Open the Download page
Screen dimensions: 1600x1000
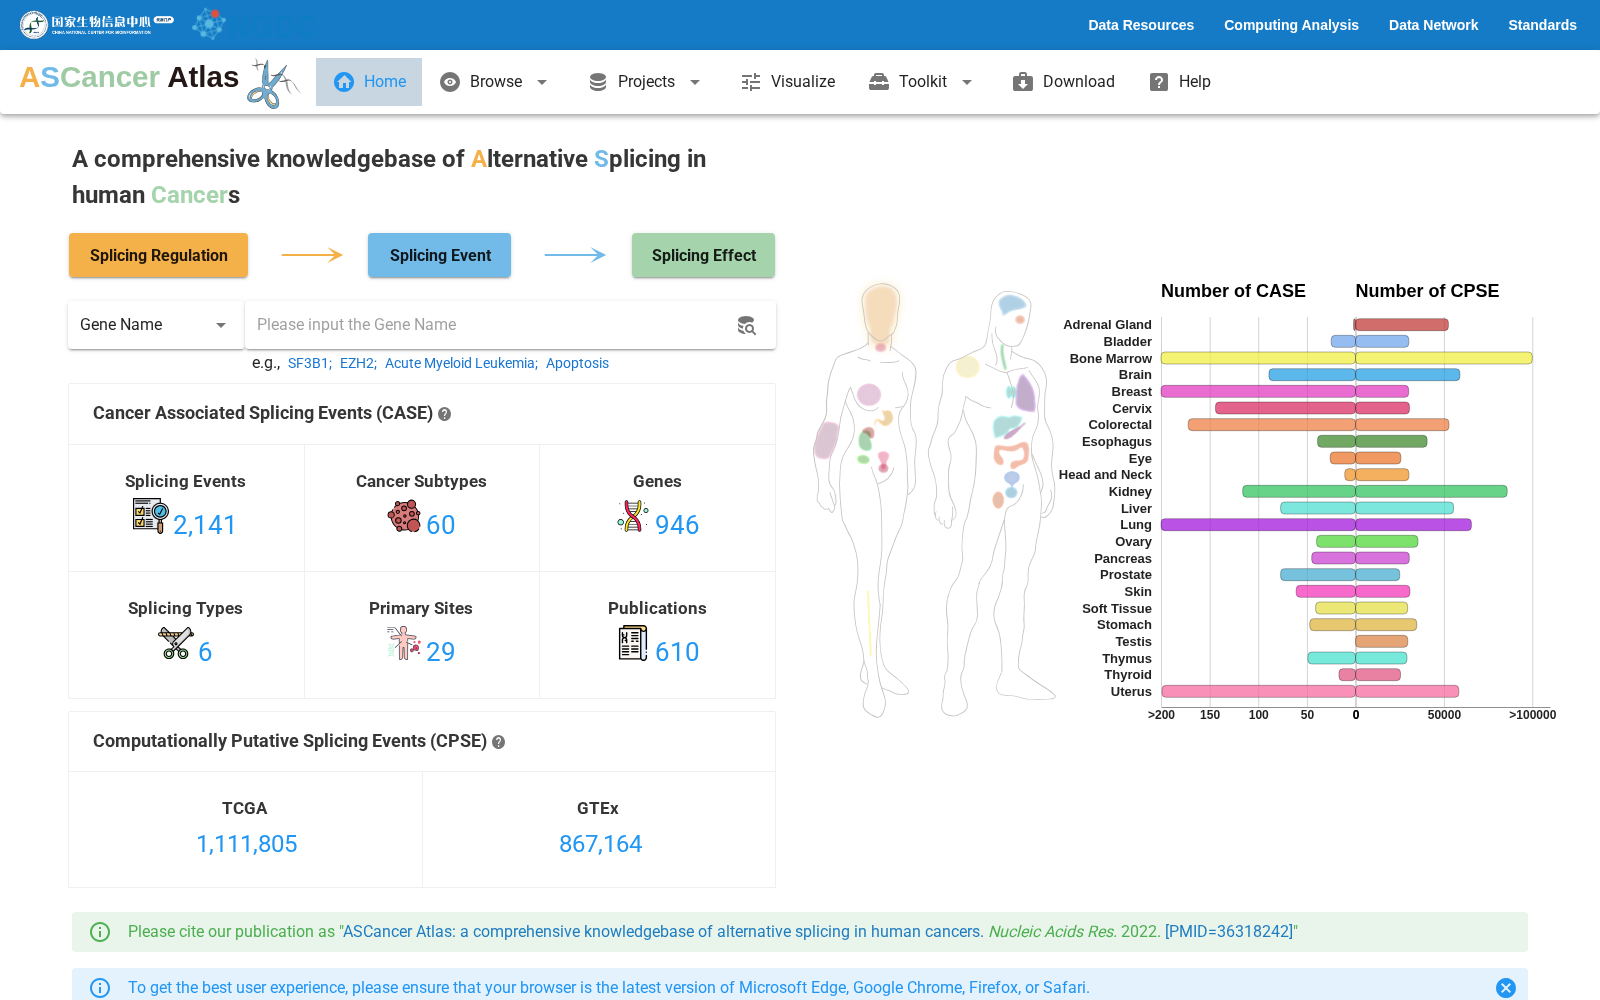pos(1063,82)
